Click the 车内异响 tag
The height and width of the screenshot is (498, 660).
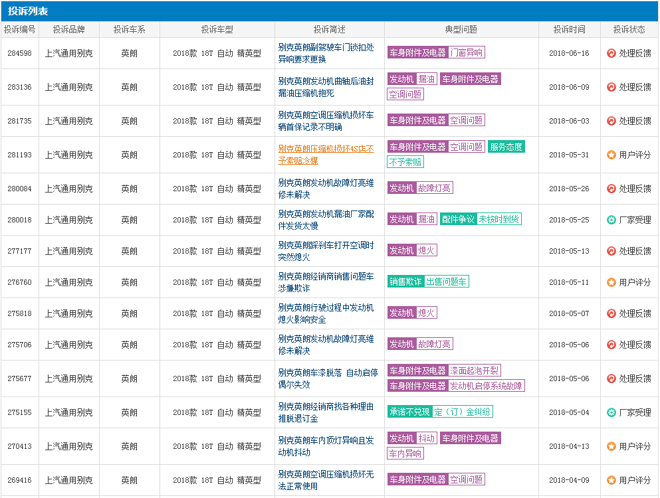coord(405,453)
